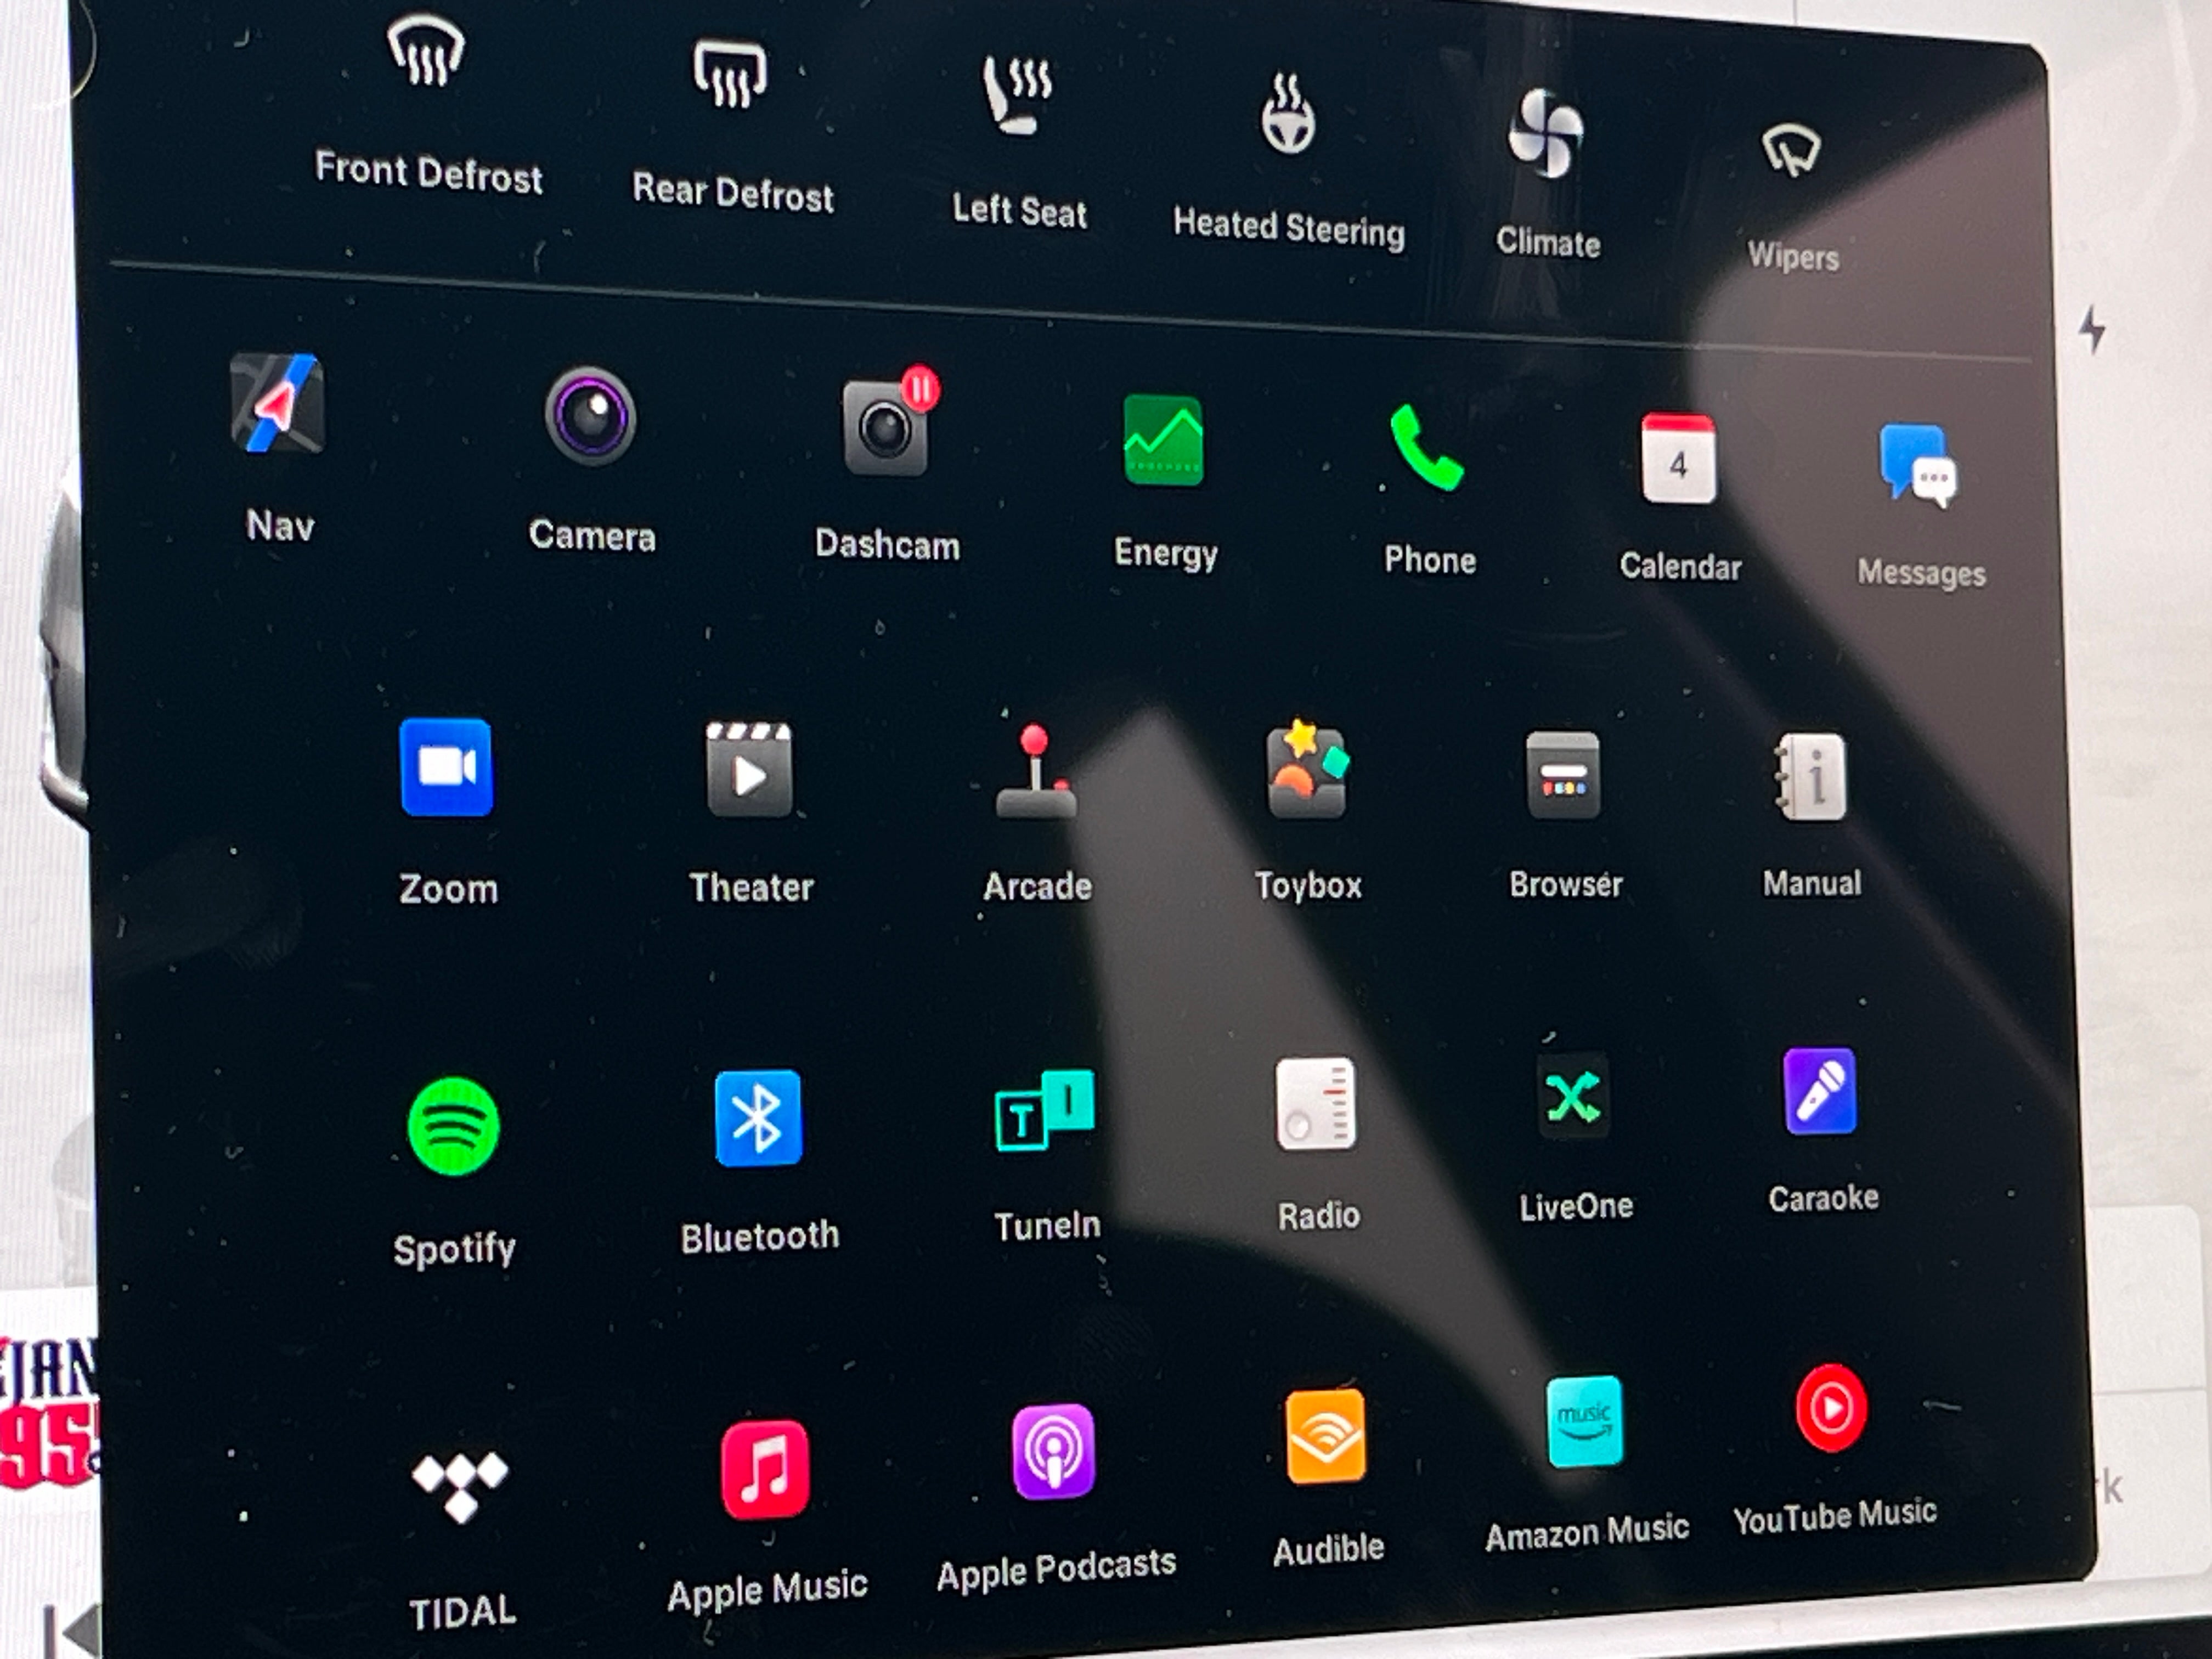Launch Amazon Music
The height and width of the screenshot is (1659, 2212).
coord(1585,1422)
